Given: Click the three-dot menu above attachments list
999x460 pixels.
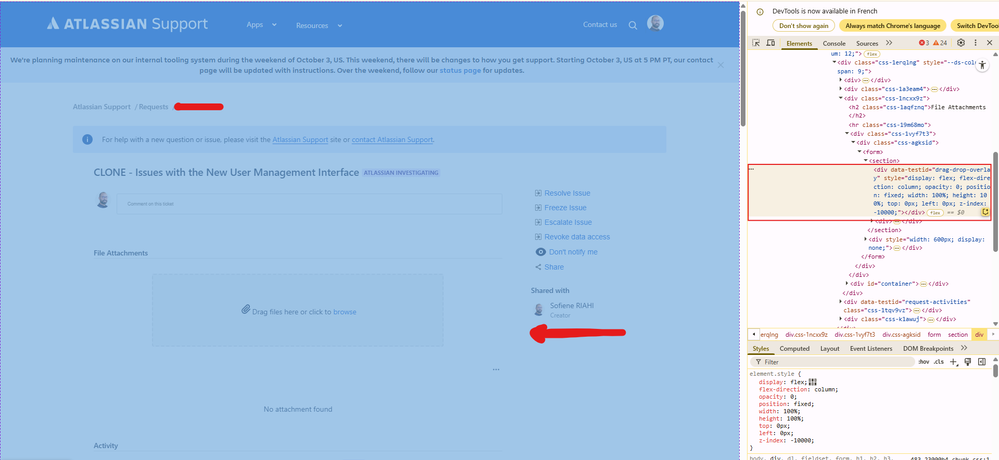Looking at the screenshot, I should click(496, 370).
